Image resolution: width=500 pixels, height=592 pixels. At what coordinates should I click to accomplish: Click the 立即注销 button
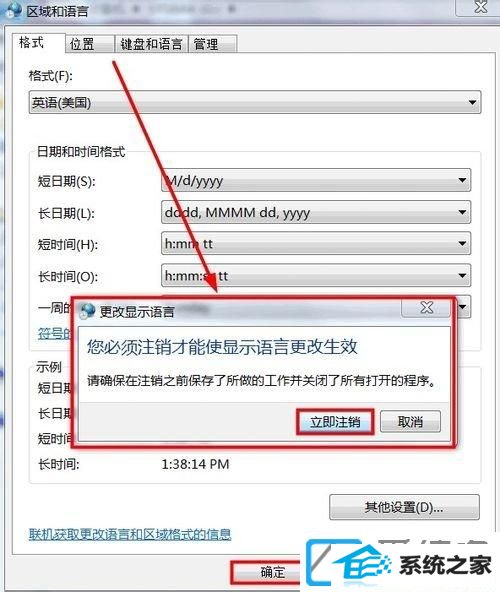[335, 422]
